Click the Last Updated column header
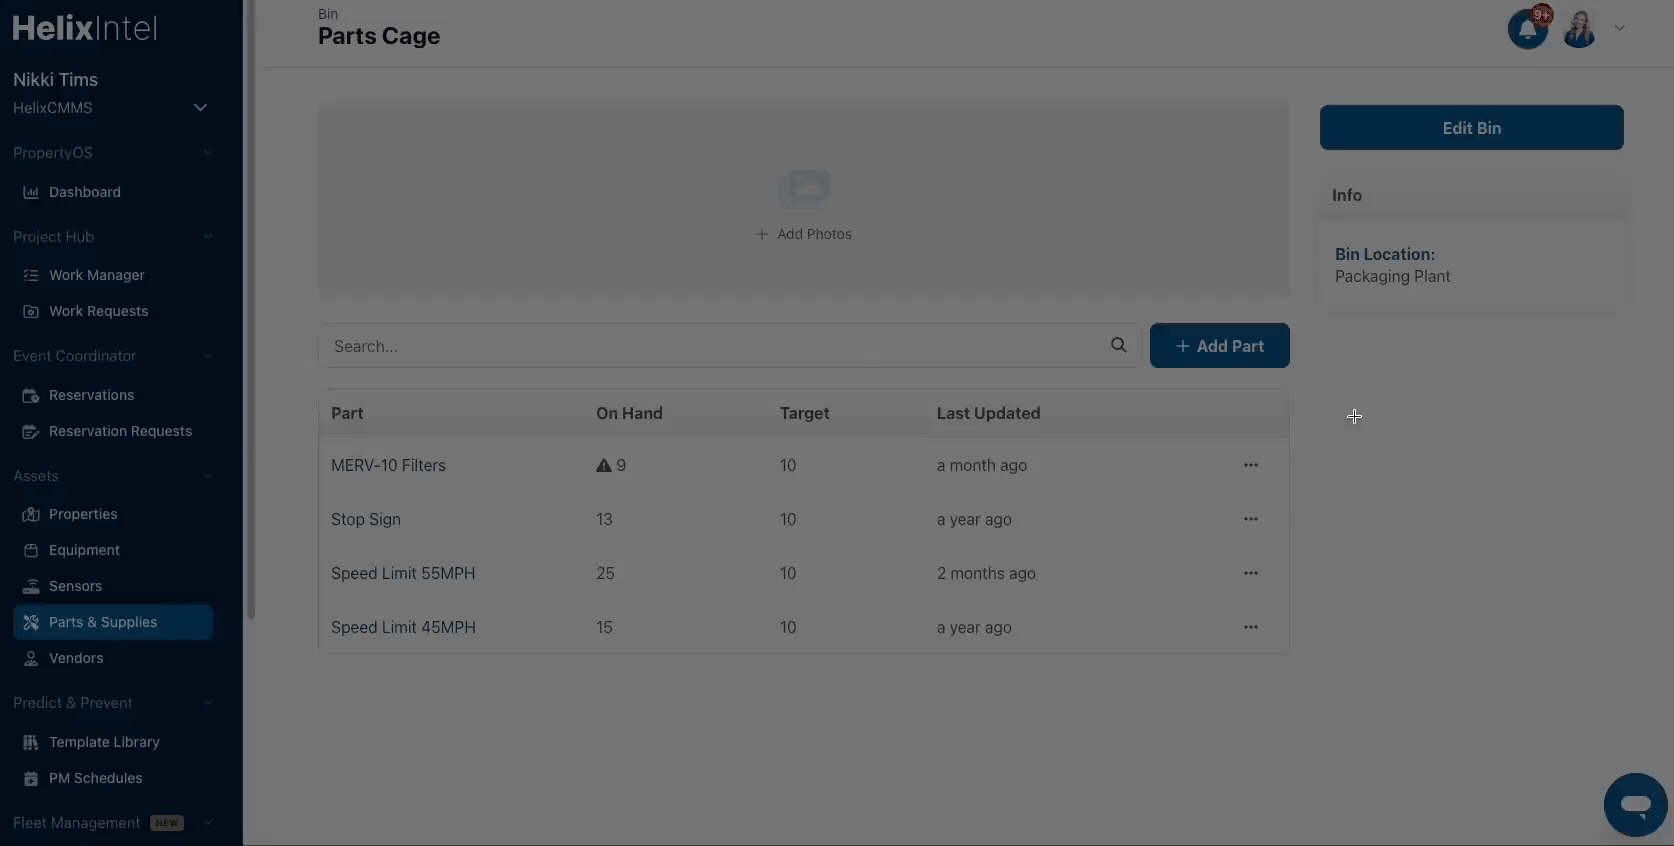 coord(989,413)
